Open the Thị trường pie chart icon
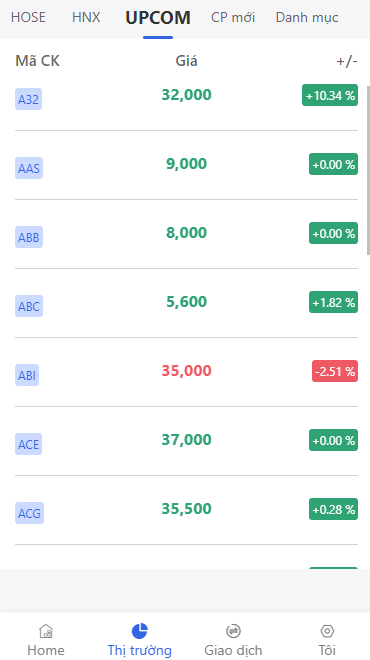The height and width of the screenshot is (660, 370). tap(139, 631)
